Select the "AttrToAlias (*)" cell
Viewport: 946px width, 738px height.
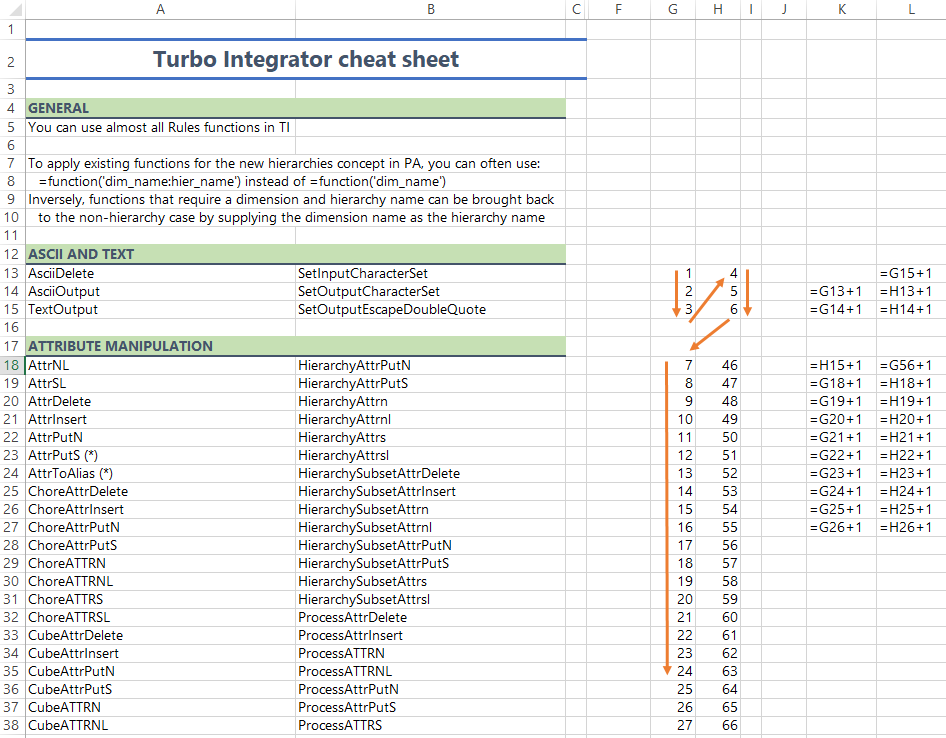point(160,474)
